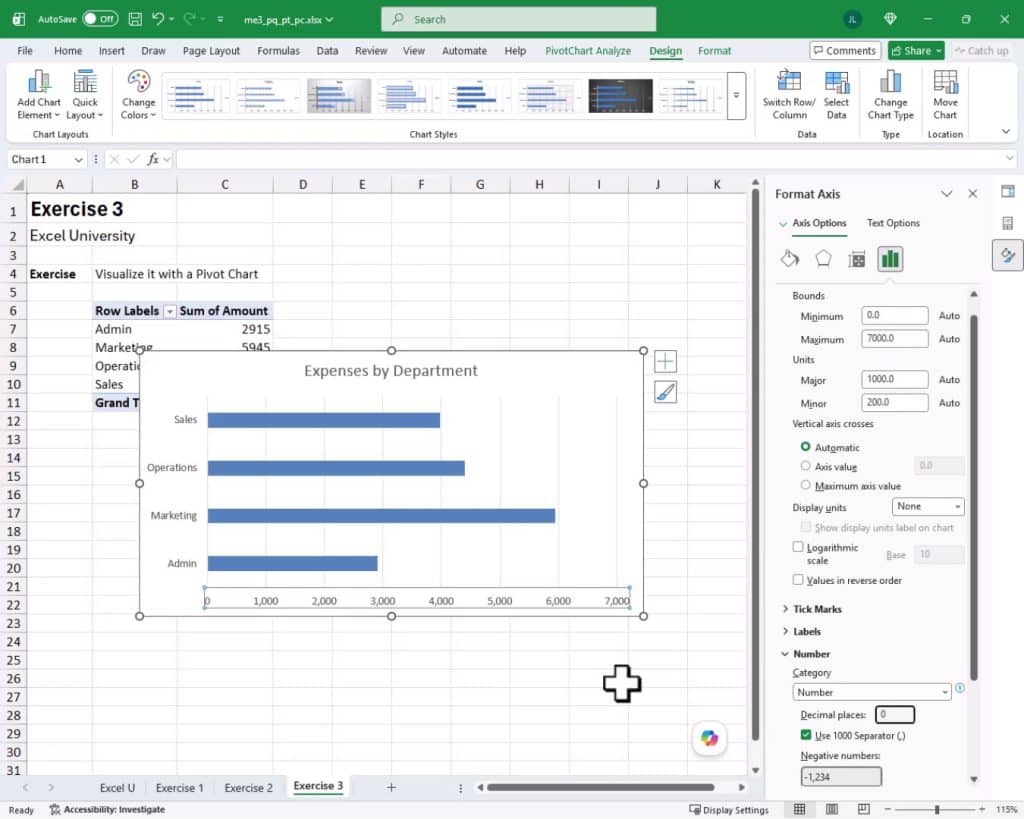The width and height of the screenshot is (1024, 819).
Task: Open the Number Category dropdown
Action: [x=871, y=692]
